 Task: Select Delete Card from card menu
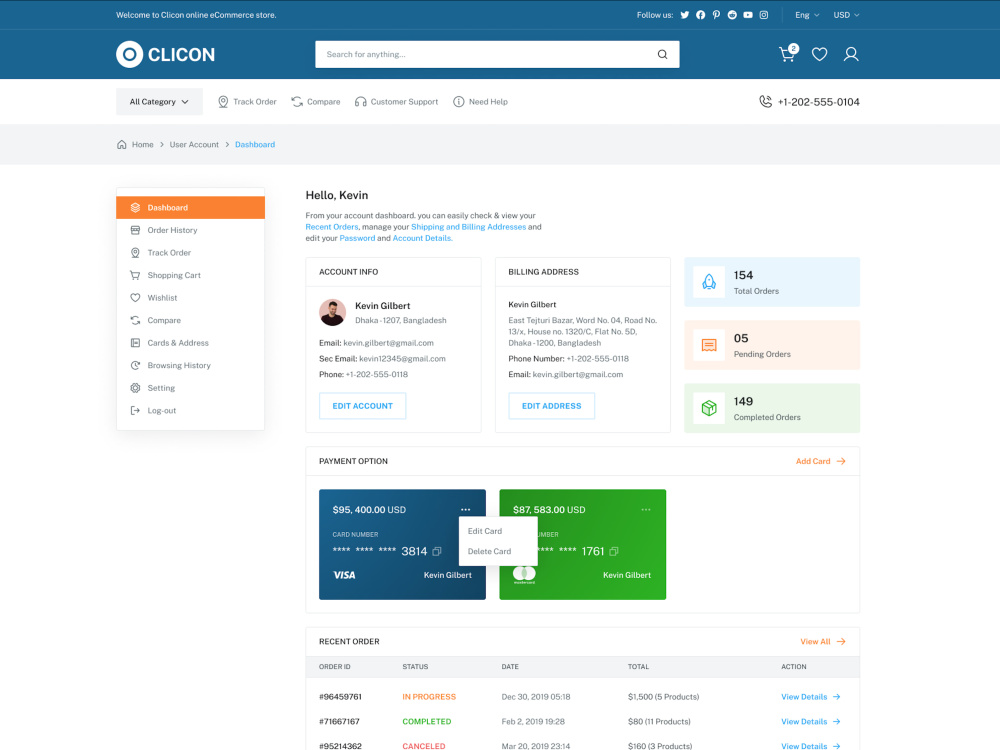pos(489,551)
